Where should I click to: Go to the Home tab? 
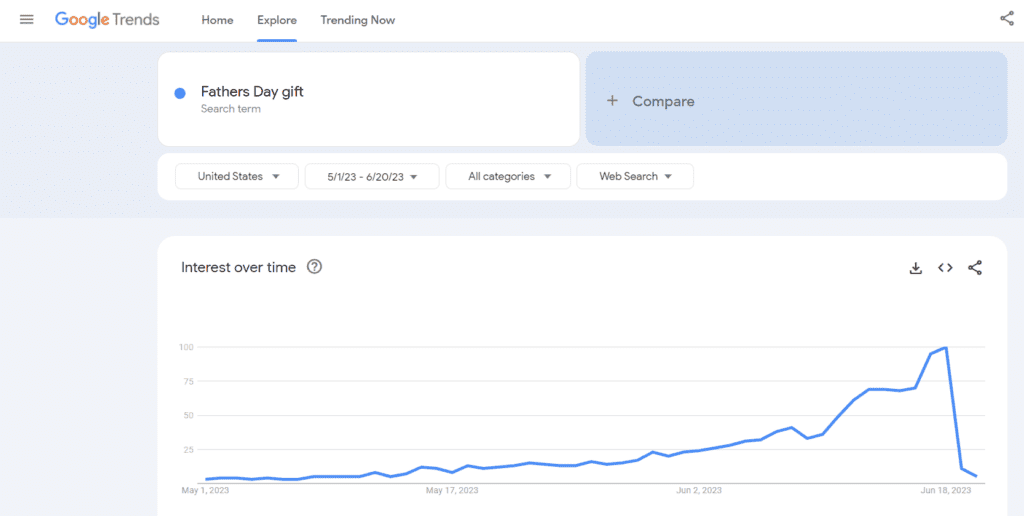[x=217, y=20]
